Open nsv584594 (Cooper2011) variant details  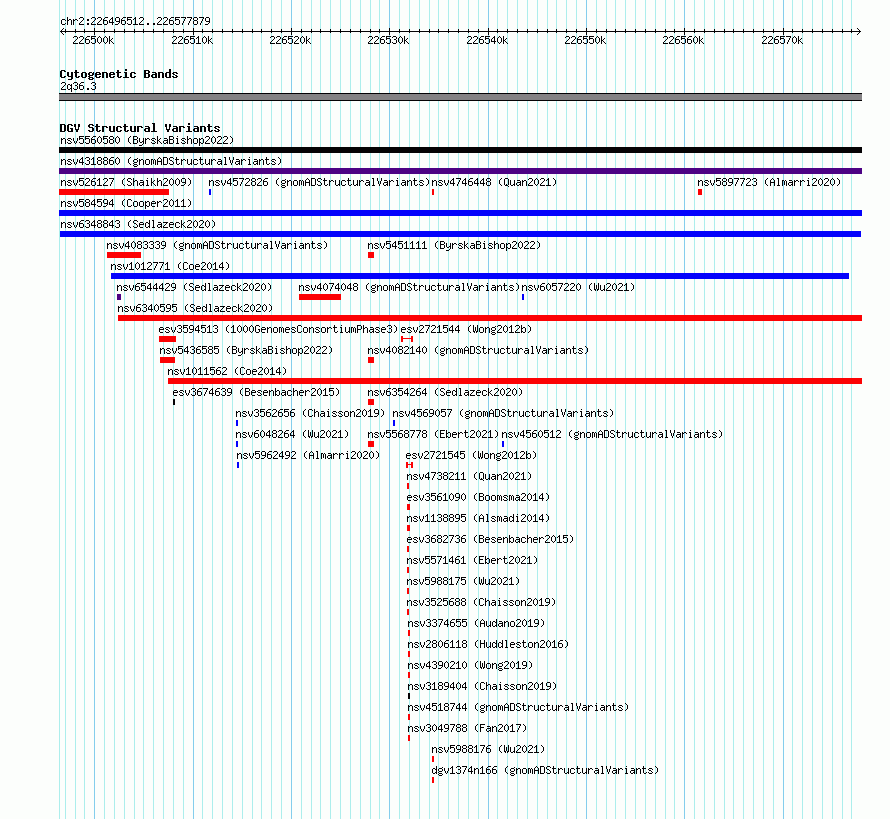(126, 203)
